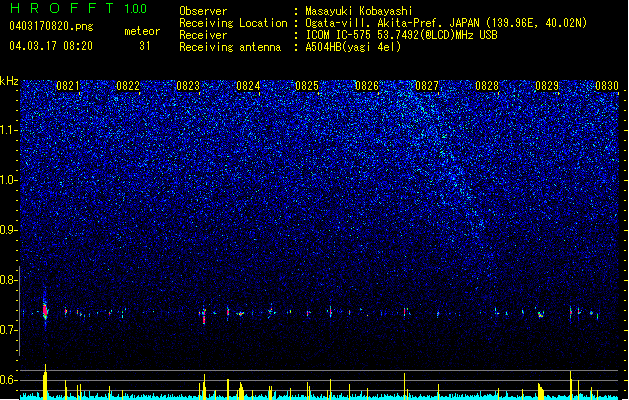Click the 0830 time marker
This screenshot has width=629, height=400.
607,86
